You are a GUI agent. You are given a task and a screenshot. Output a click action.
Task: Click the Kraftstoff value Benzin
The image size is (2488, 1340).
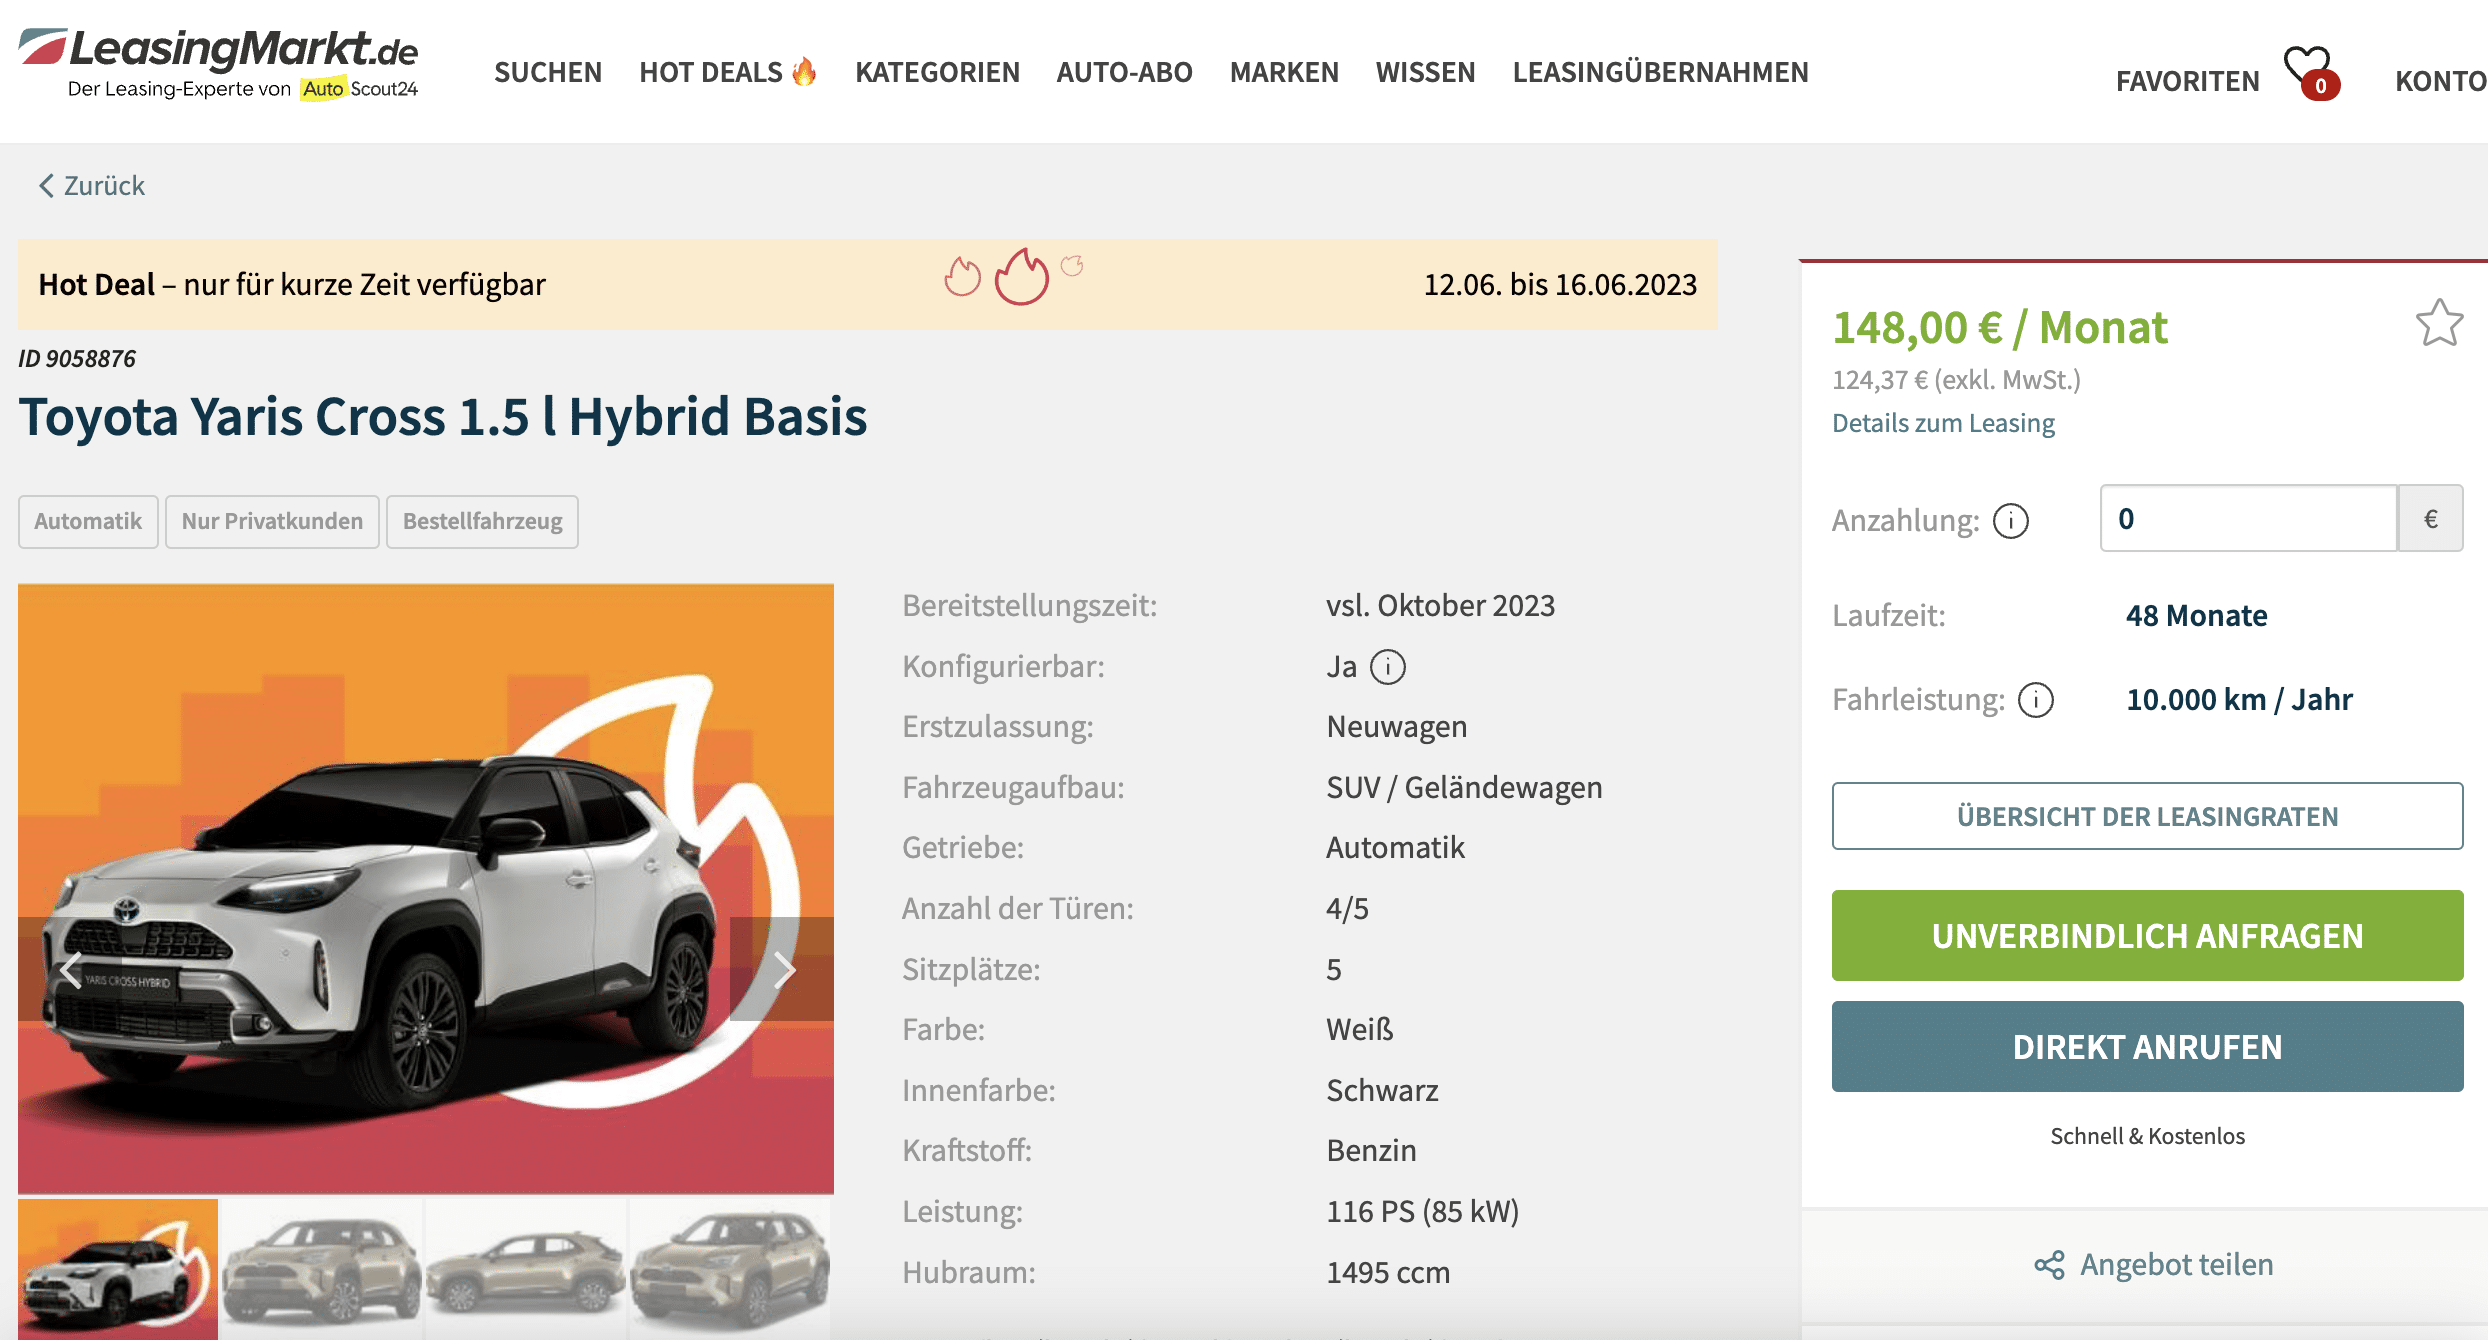click(x=1371, y=1151)
